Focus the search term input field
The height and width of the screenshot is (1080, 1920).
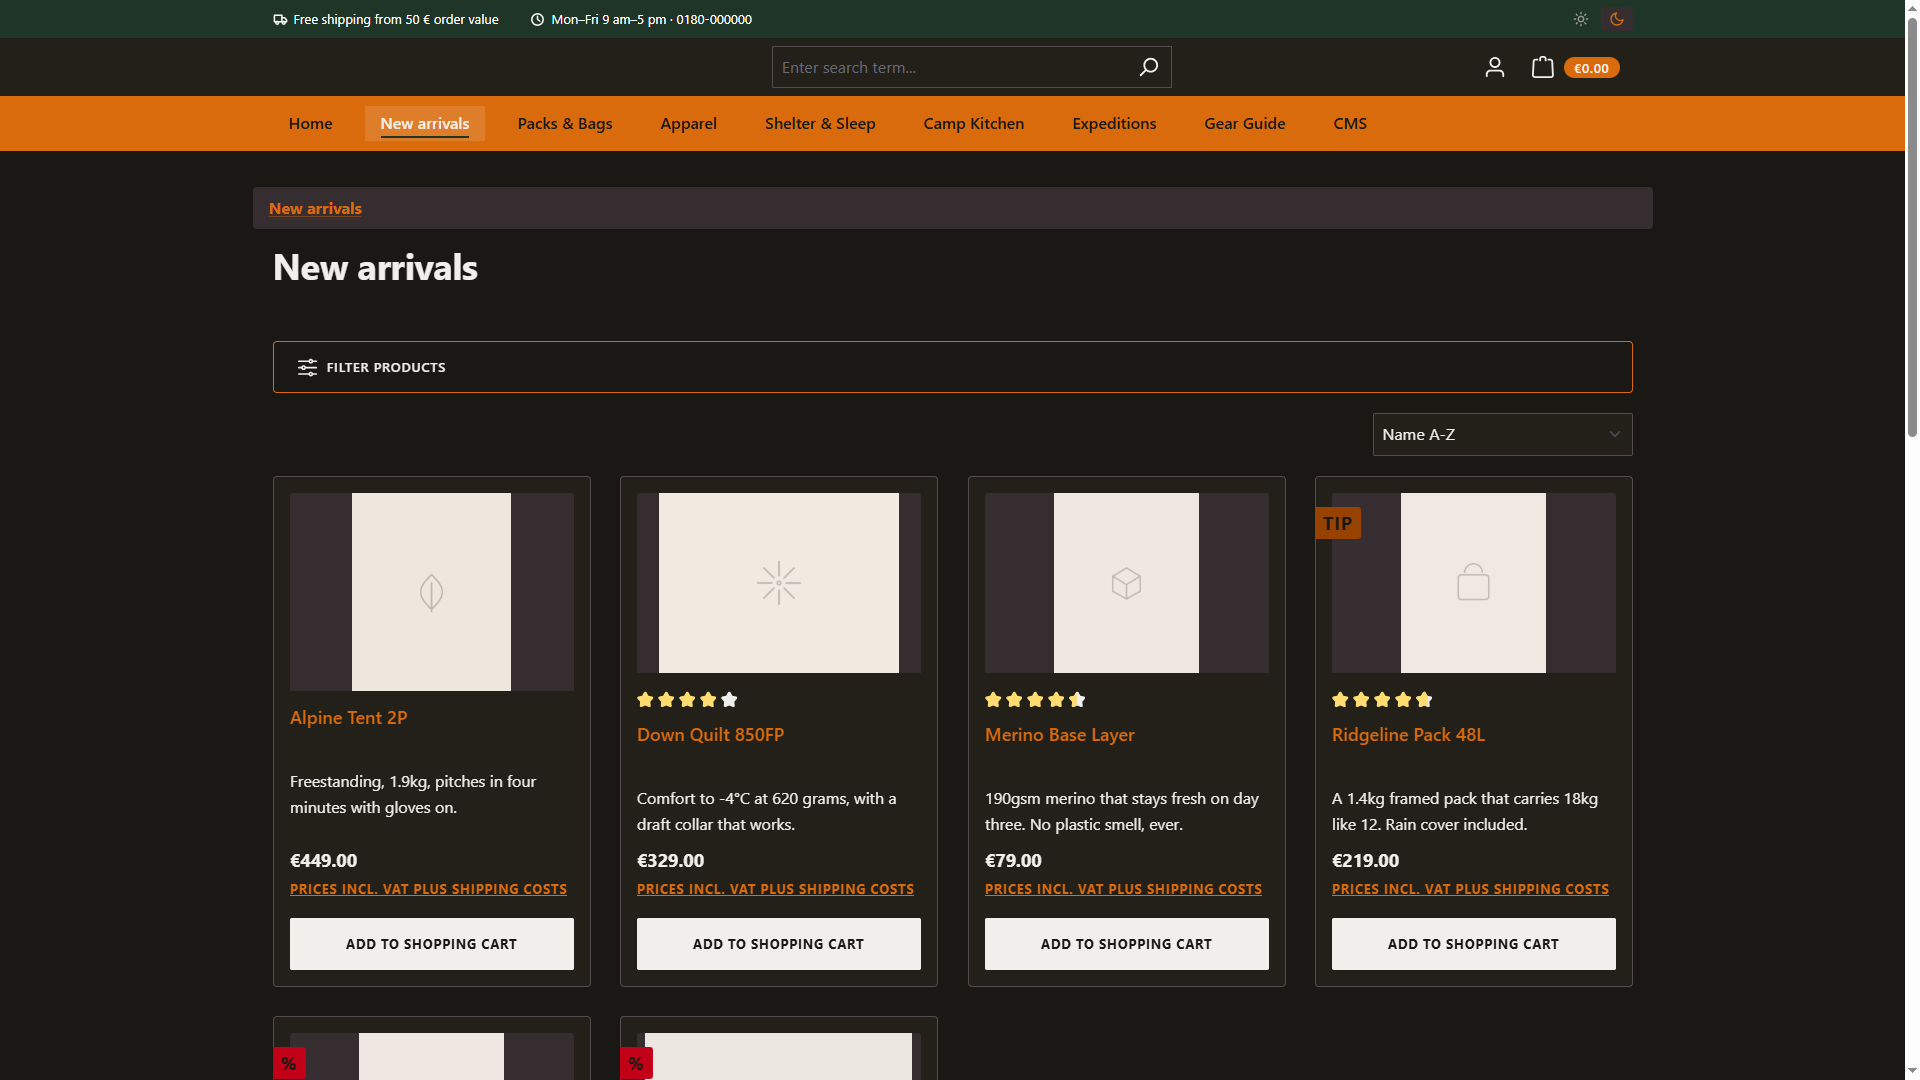pyautogui.click(x=950, y=67)
